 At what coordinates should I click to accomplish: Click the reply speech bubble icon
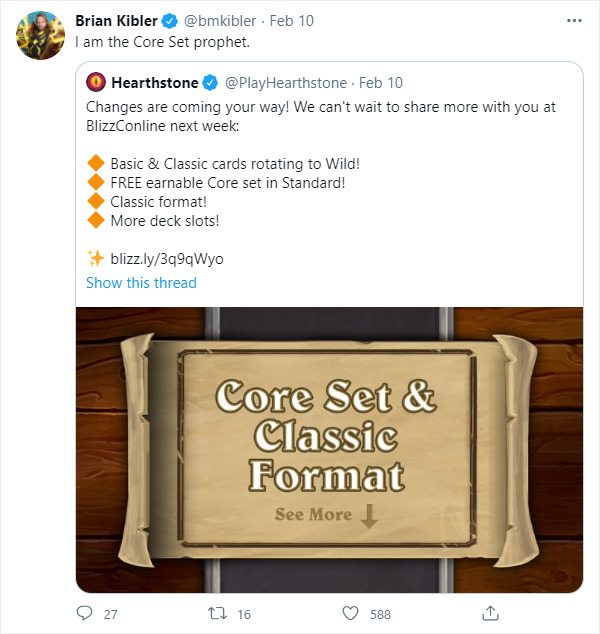pos(84,612)
